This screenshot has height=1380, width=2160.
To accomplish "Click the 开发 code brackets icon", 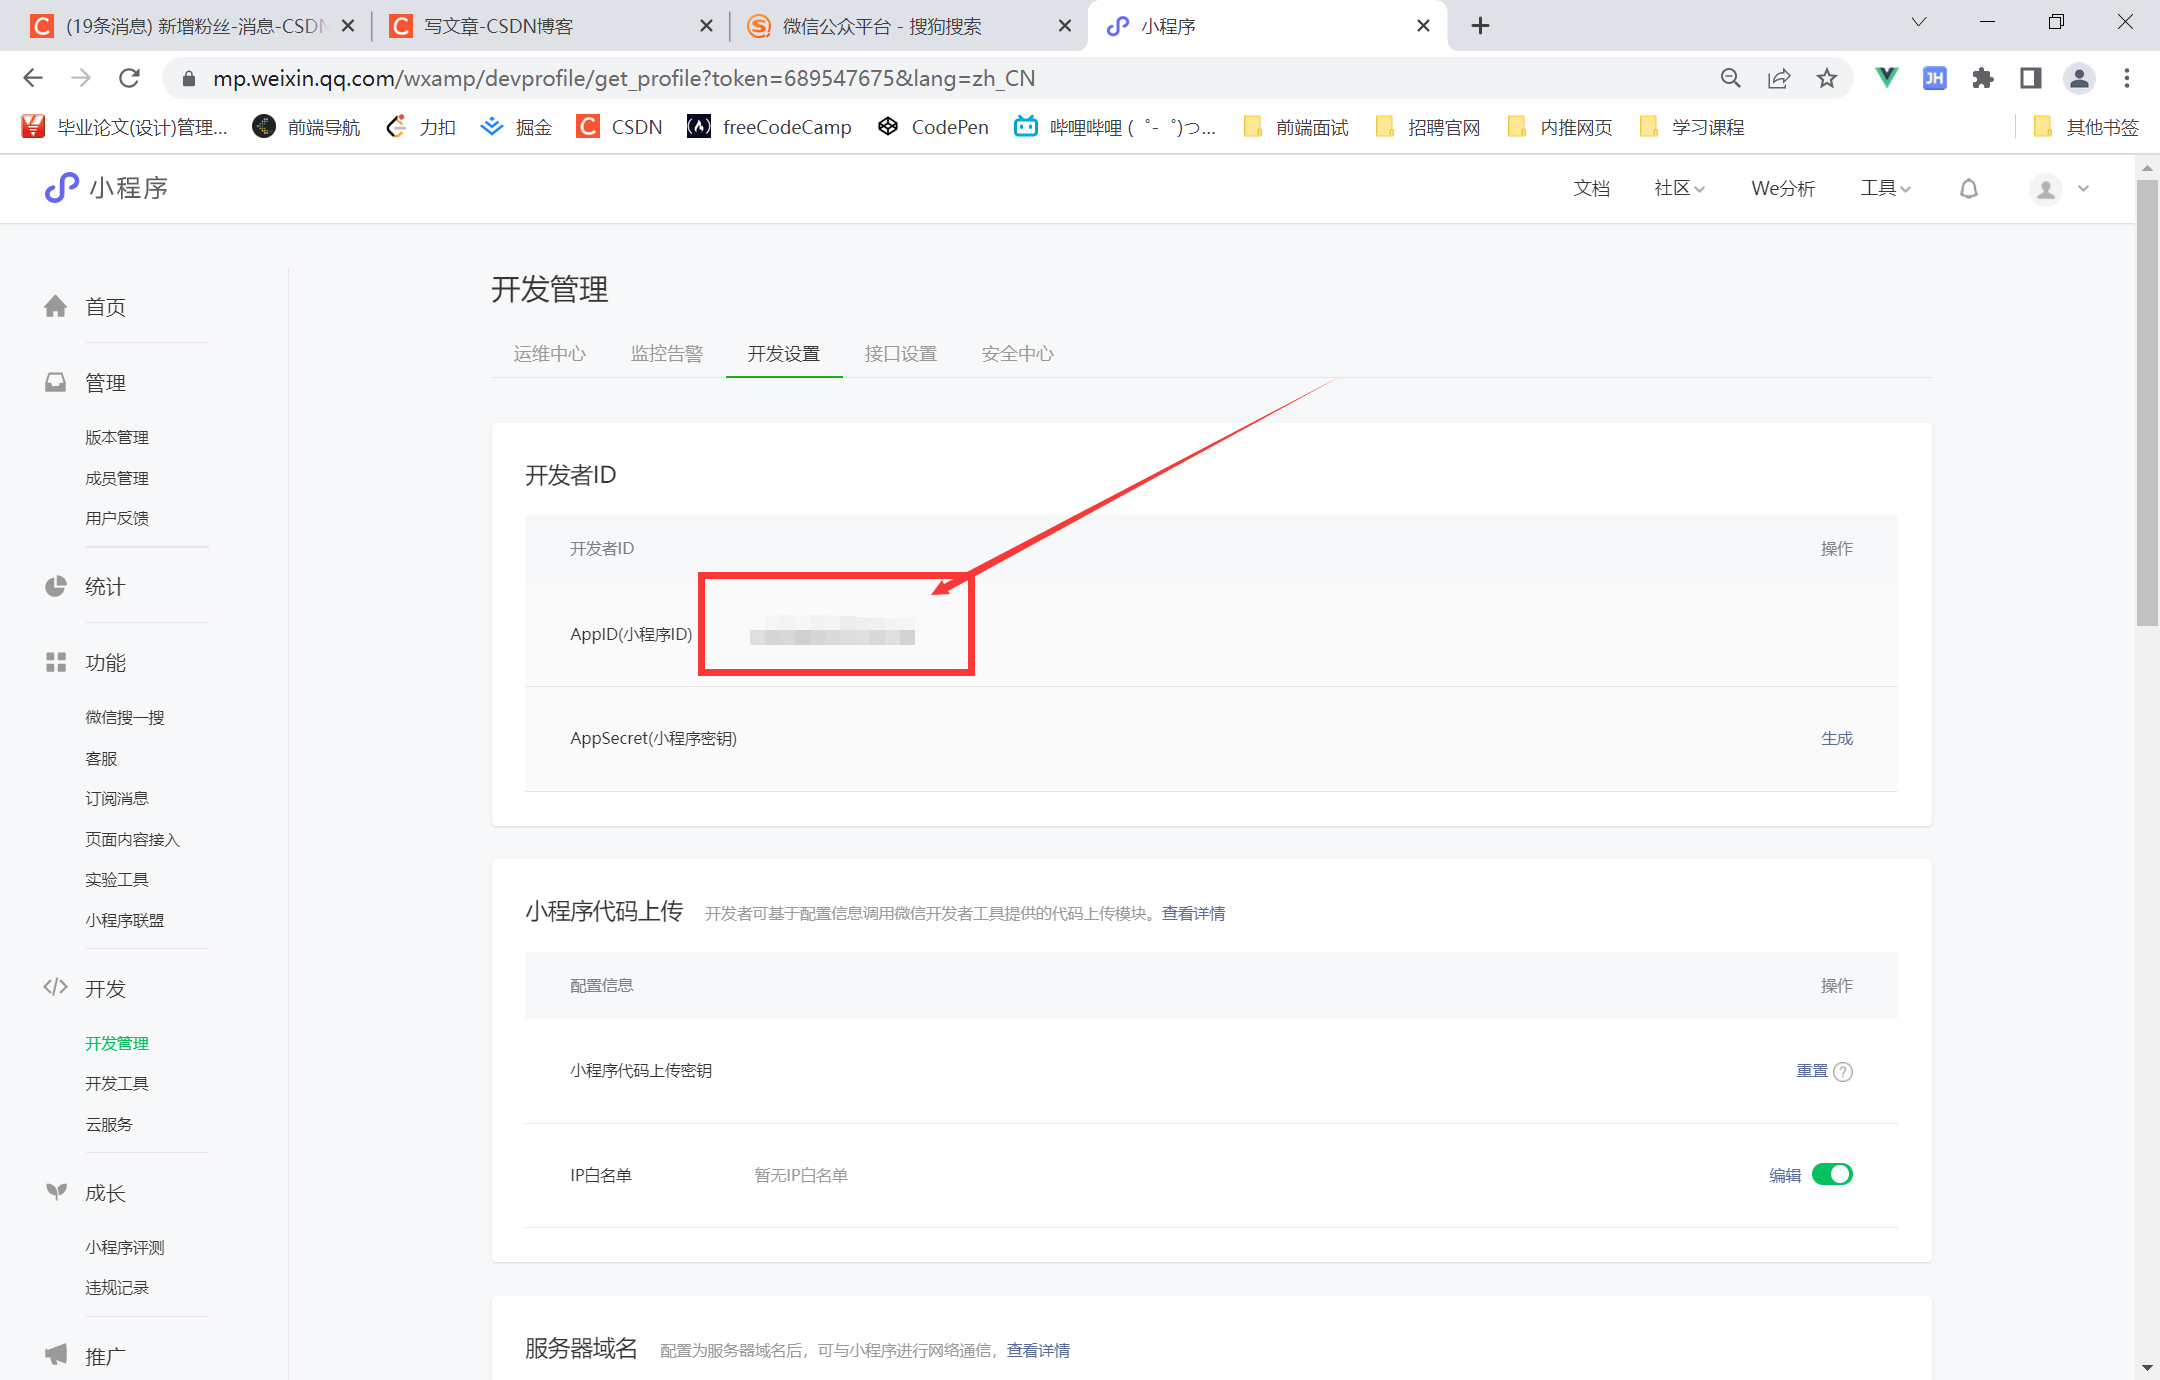I will click(x=56, y=988).
